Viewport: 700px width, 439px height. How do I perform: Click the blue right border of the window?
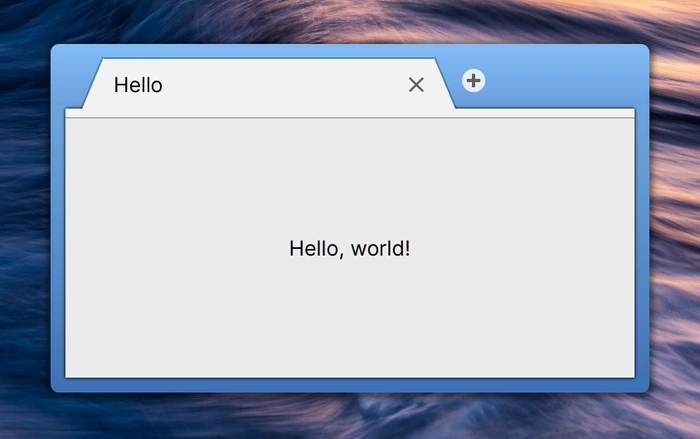642,246
